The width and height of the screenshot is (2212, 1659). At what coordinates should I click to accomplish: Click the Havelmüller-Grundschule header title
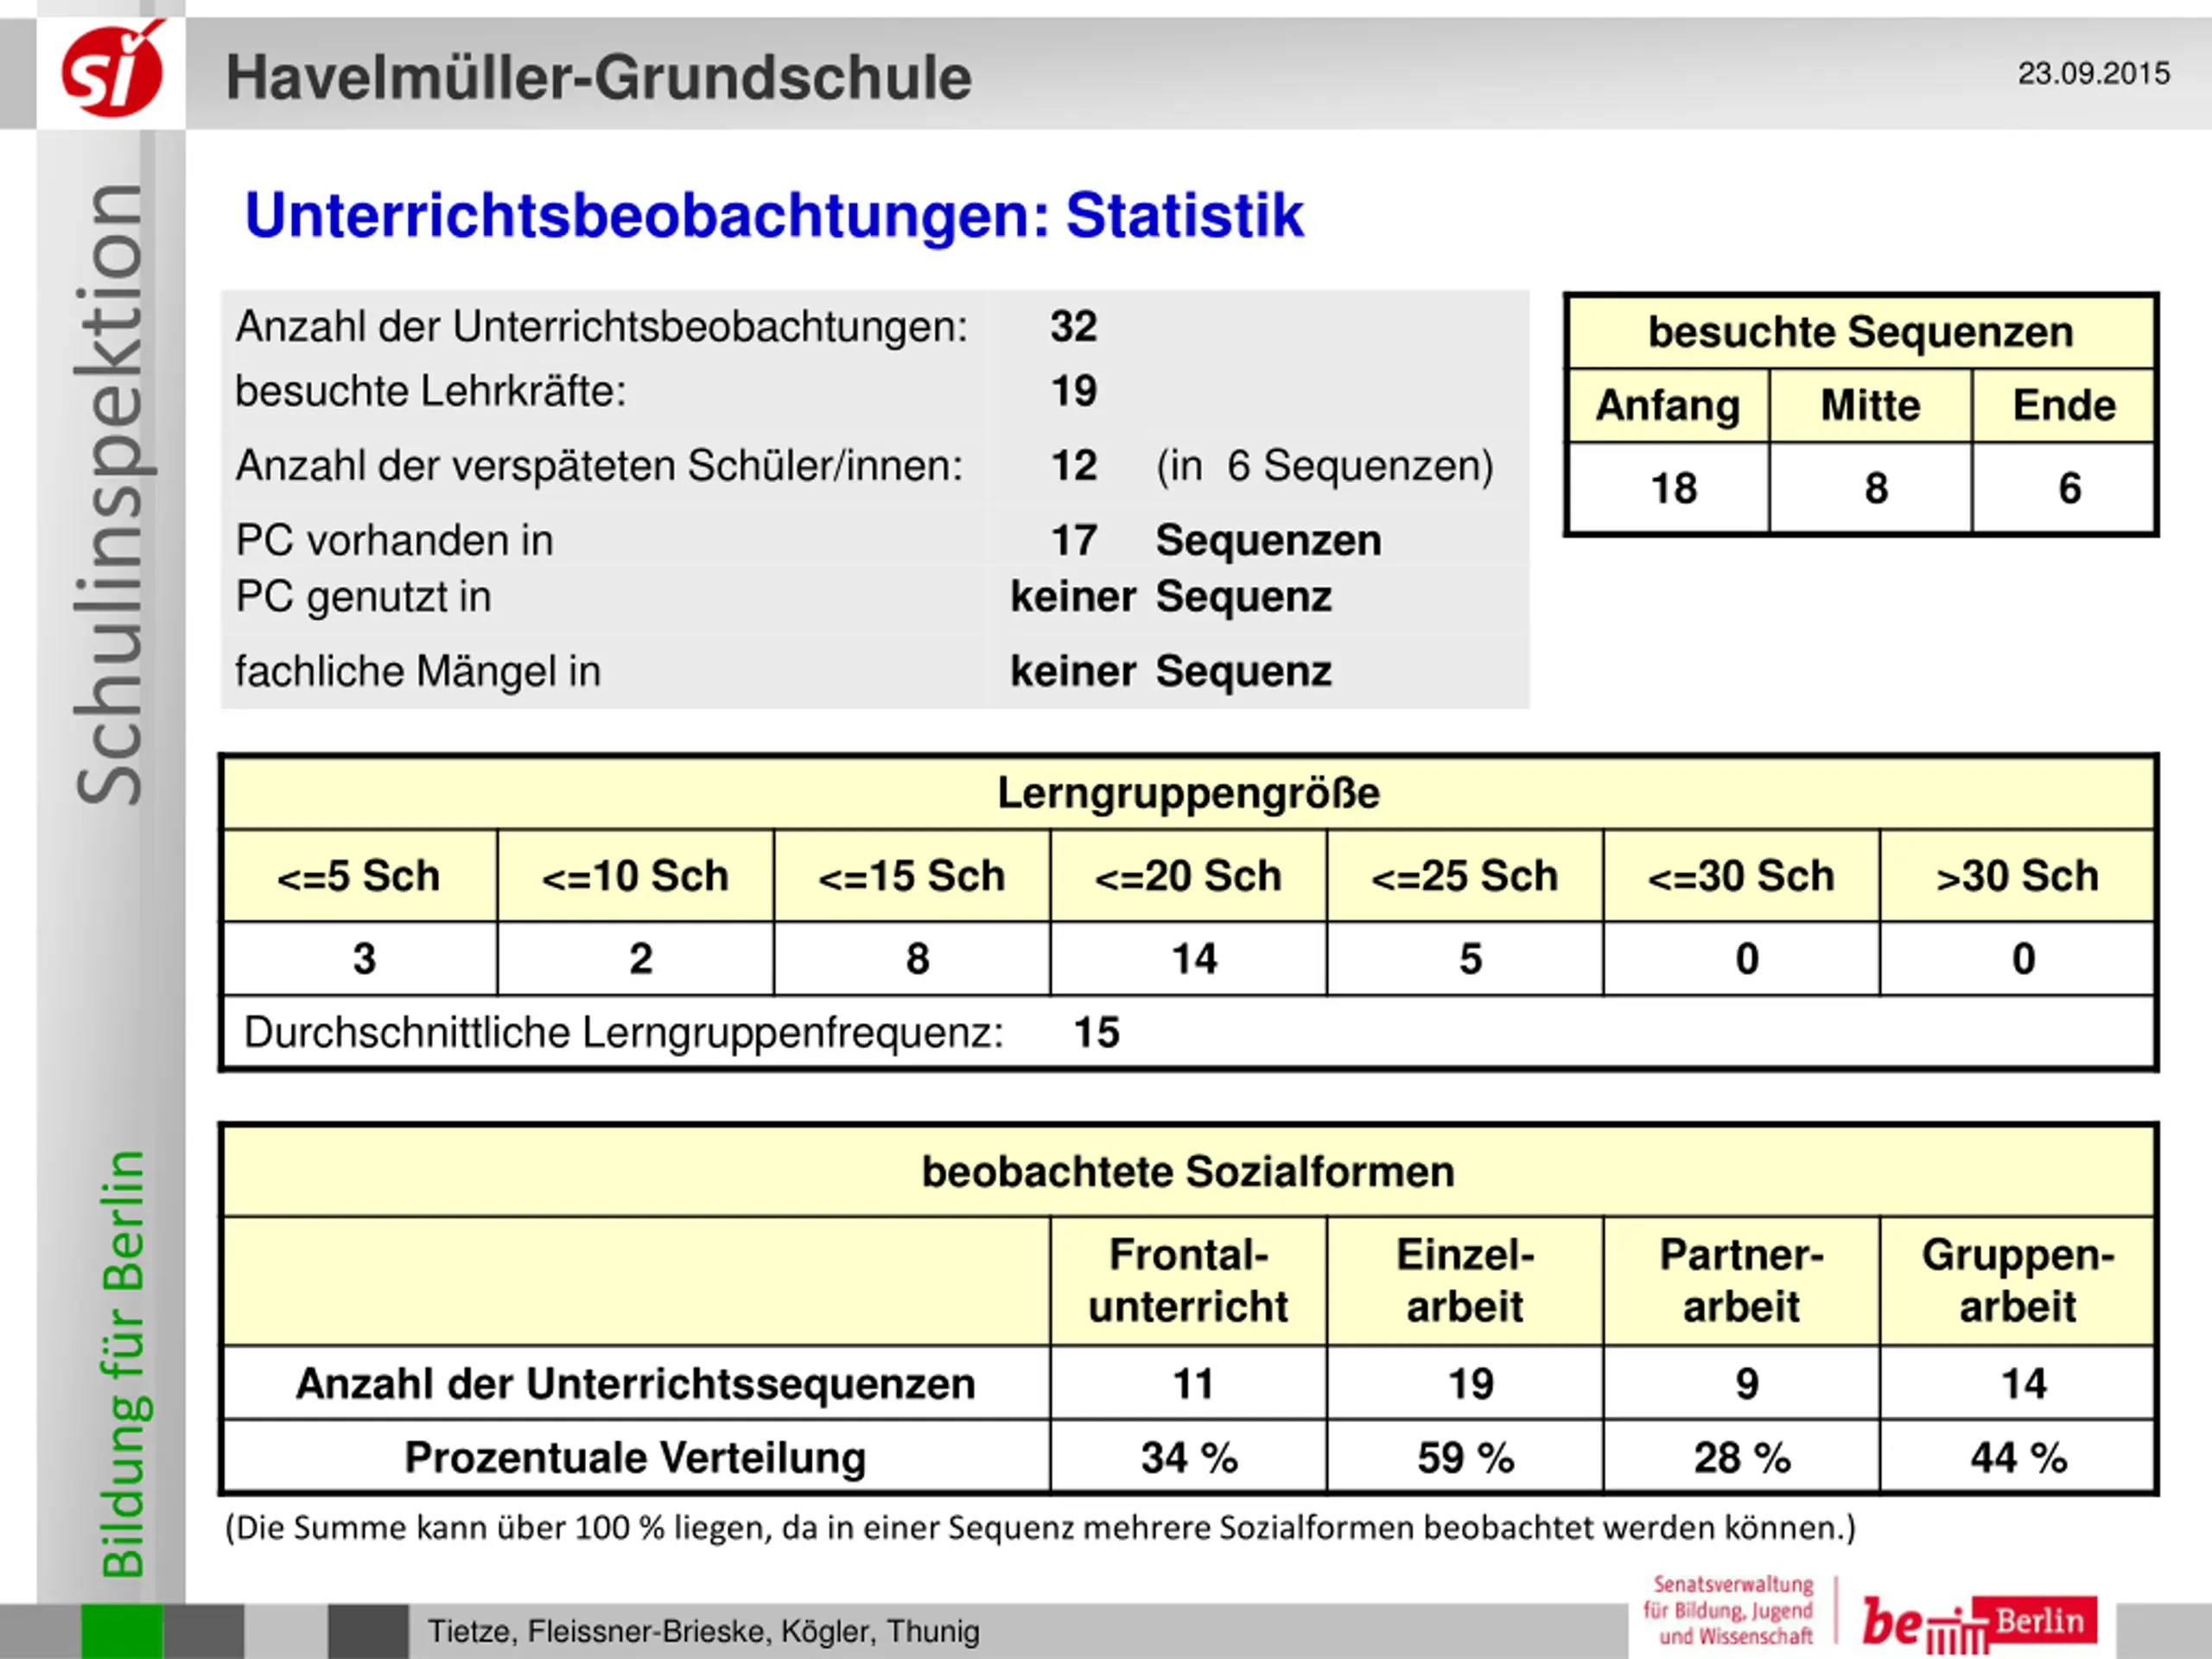point(598,78)
